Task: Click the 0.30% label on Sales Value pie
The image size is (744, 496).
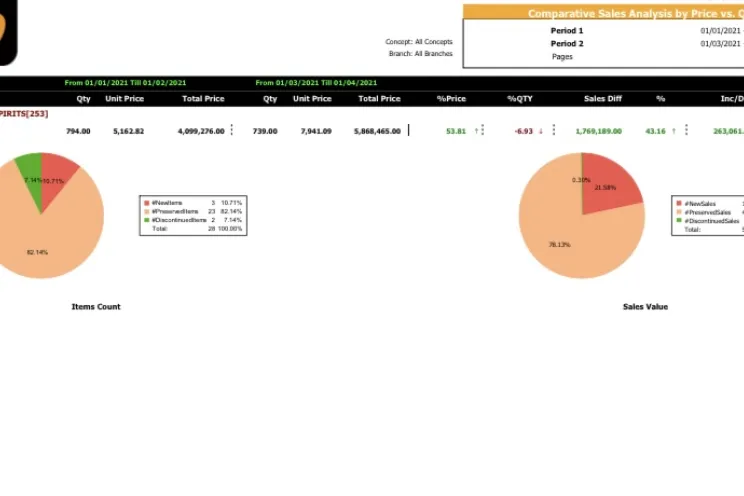Action: tap(581, 180)
